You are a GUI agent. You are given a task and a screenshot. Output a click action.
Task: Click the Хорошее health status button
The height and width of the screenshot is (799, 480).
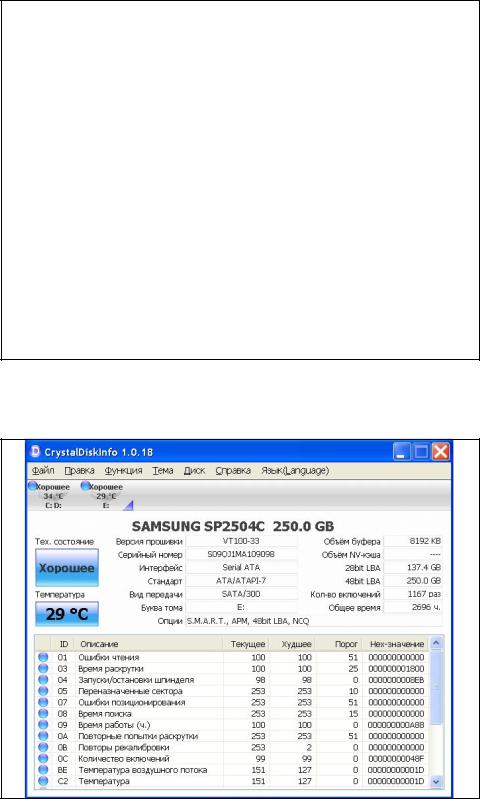click(67, 568)
